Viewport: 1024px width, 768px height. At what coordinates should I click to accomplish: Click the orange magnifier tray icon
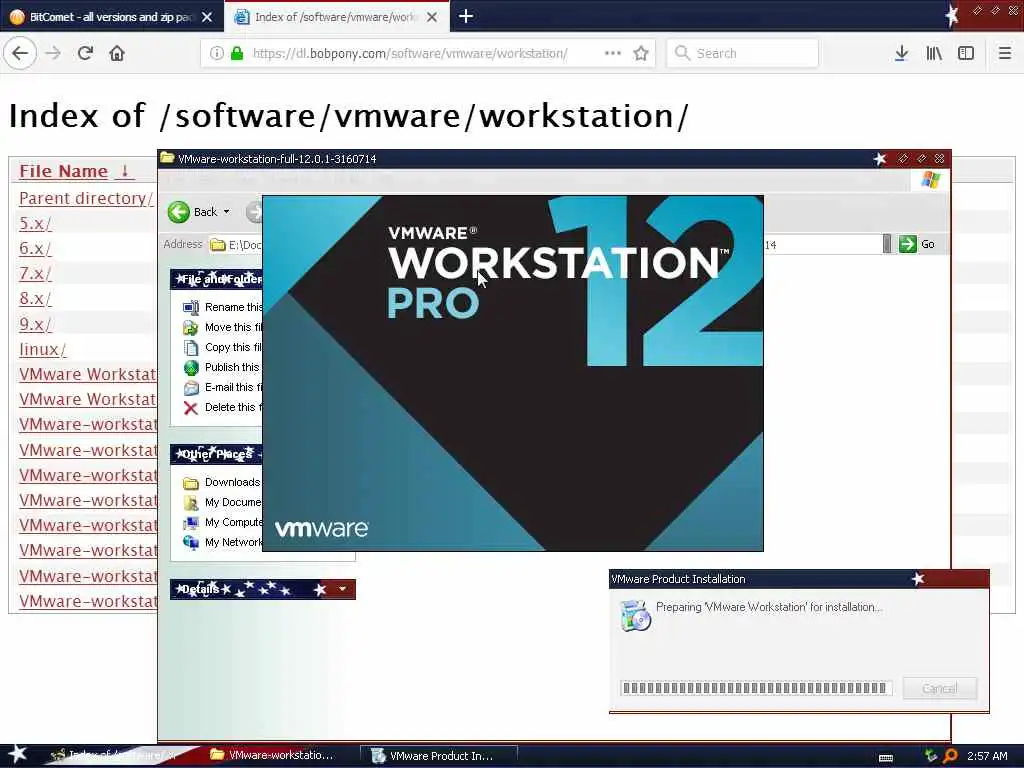[951, 756]
